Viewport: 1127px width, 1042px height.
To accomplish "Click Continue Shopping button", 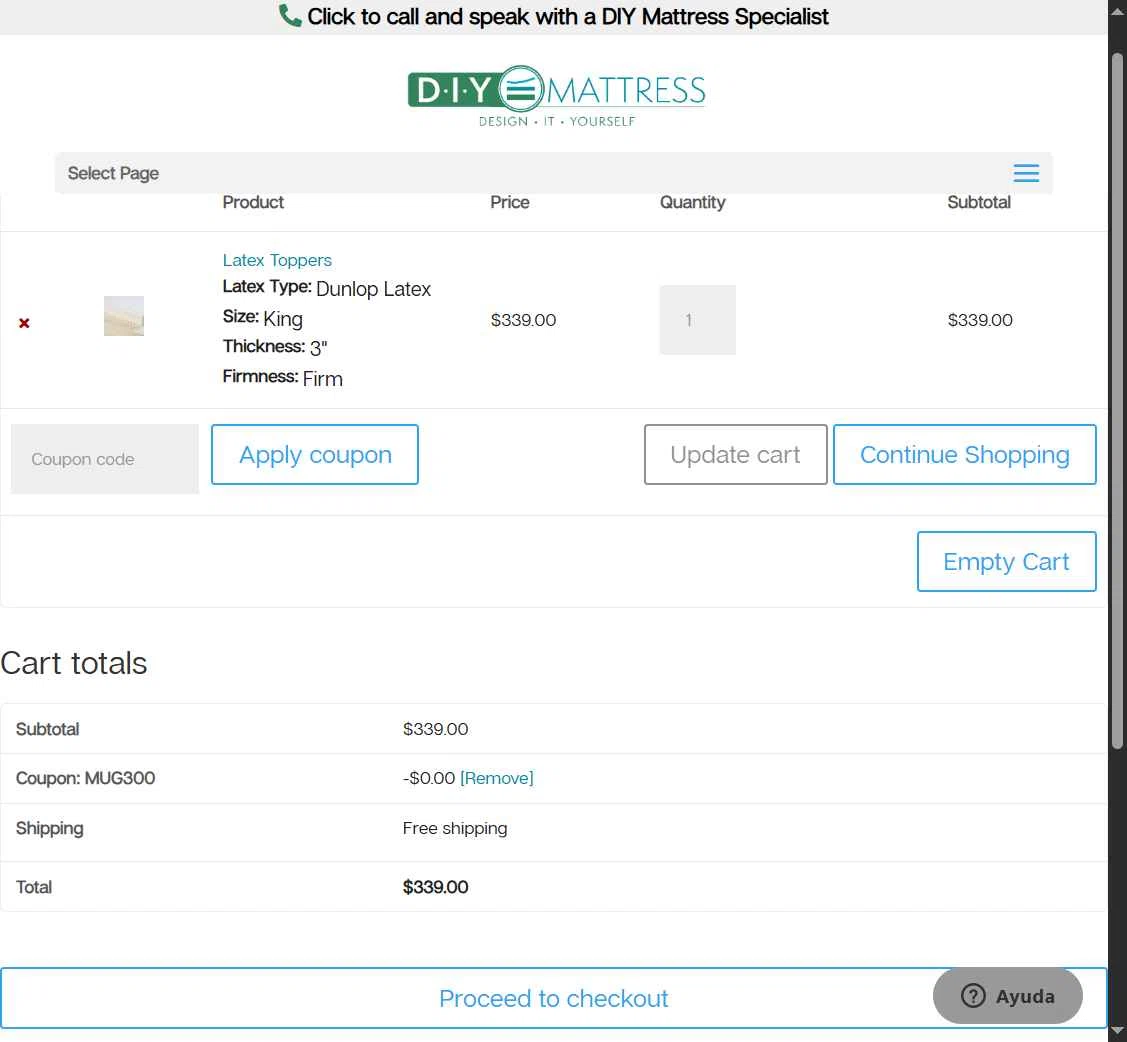I will coord(965,454).
